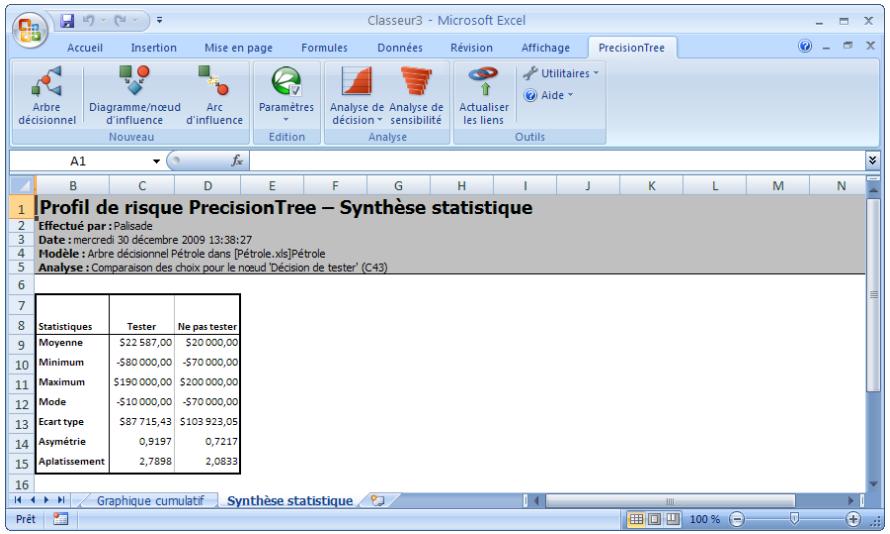Image resolution: width=890 pixels, height=534 pixels.
Task: Select column C header
Action: [142, 186]
